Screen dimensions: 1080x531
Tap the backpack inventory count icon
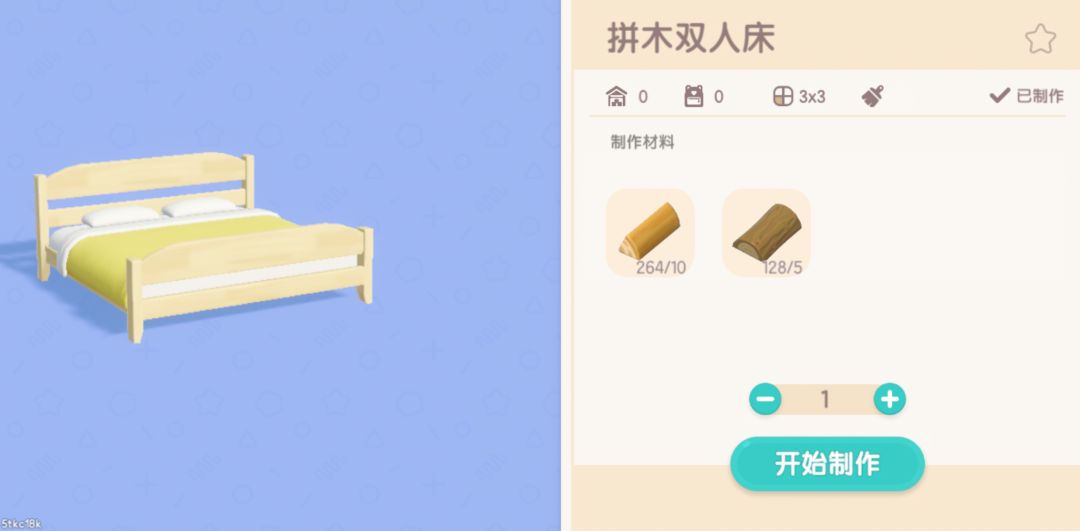(x=694, y=96)
